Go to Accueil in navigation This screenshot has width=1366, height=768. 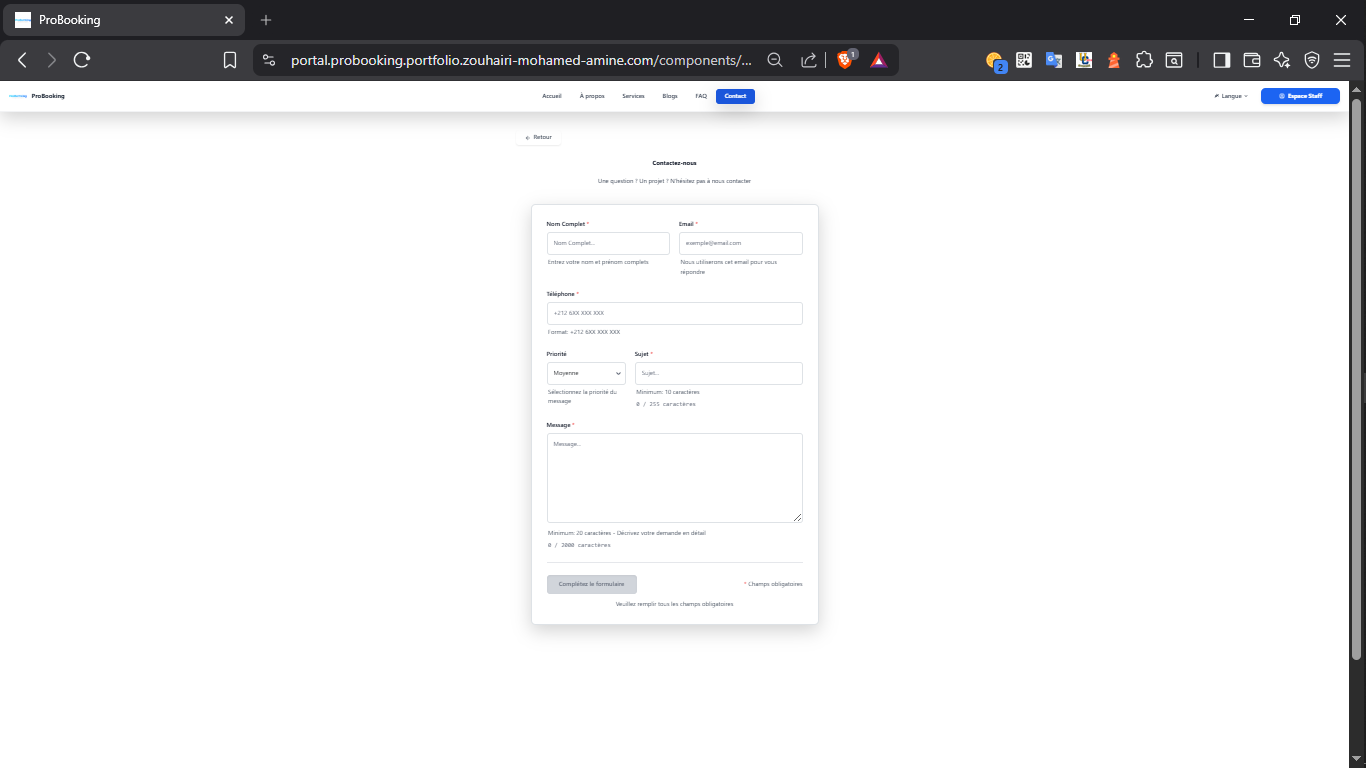552,96
